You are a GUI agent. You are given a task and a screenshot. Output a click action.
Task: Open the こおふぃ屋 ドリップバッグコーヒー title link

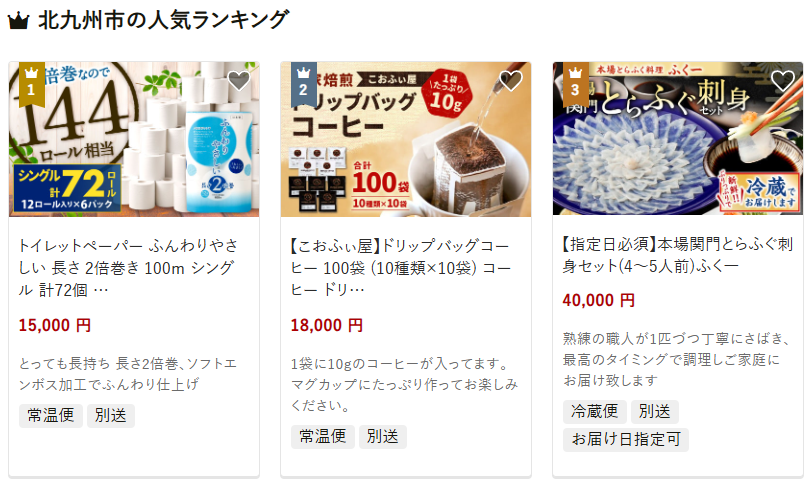400,267
